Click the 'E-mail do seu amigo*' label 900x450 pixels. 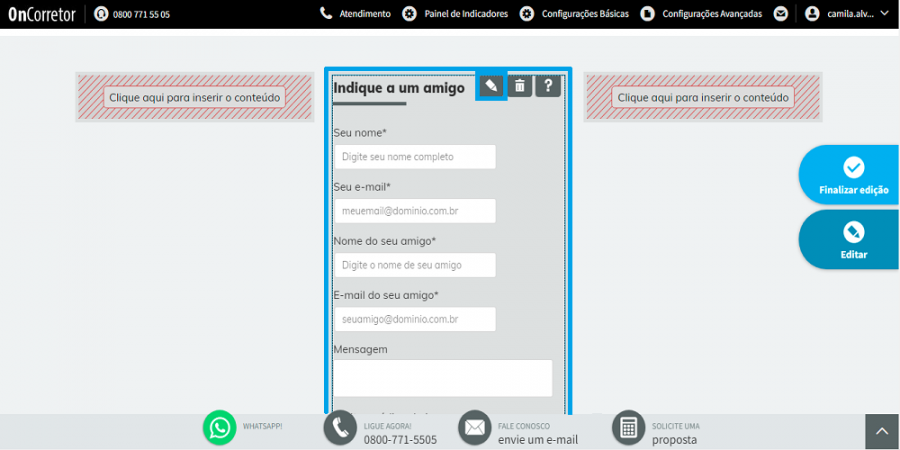point(386,295)
